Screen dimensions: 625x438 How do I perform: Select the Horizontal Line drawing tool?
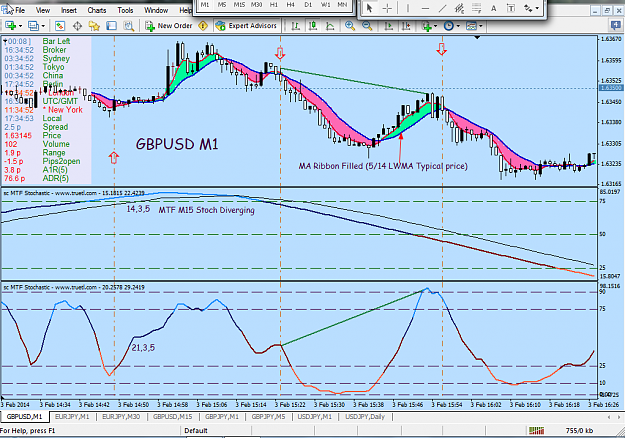tap(425, 8)
